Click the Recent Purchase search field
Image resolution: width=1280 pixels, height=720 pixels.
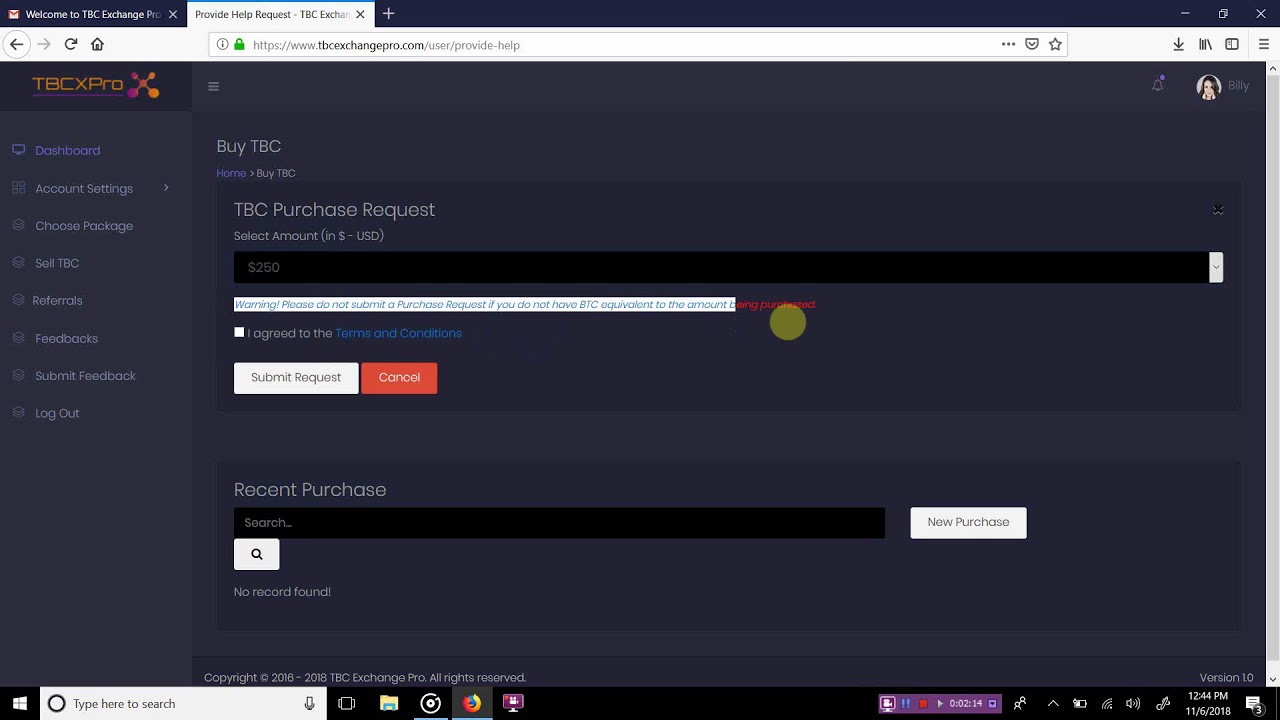[559, 522]
